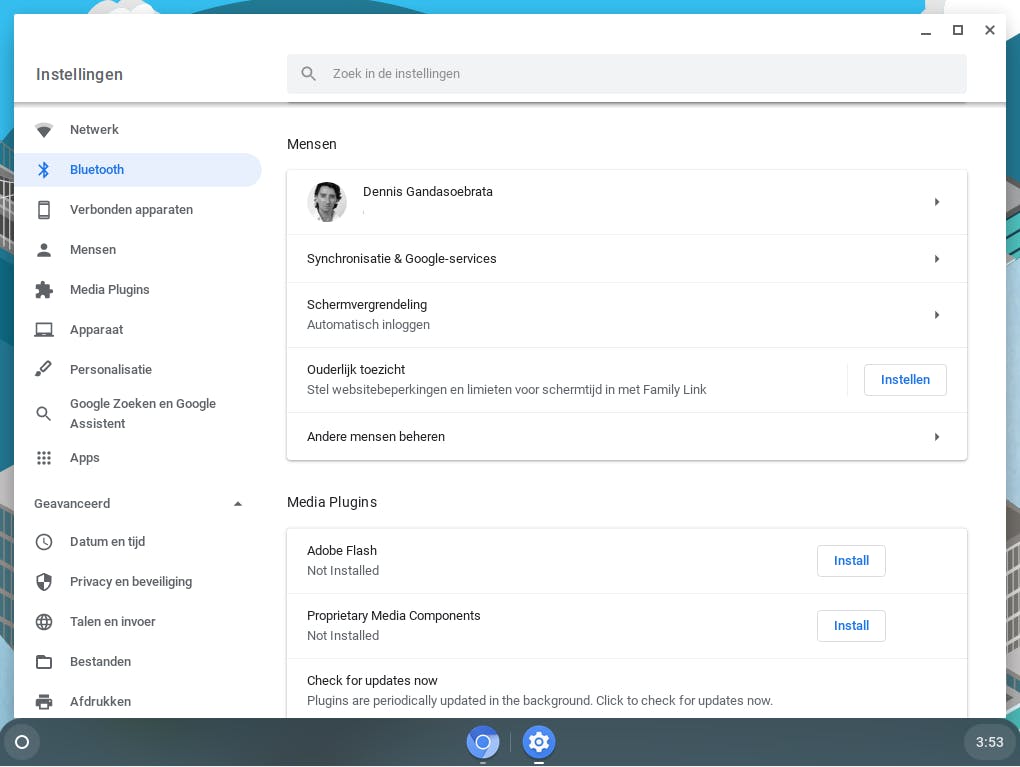The height and width of the screenshot is (767, 1020).
Task: Install Adobe Flash plugin
Action: [x=851, y=561]
